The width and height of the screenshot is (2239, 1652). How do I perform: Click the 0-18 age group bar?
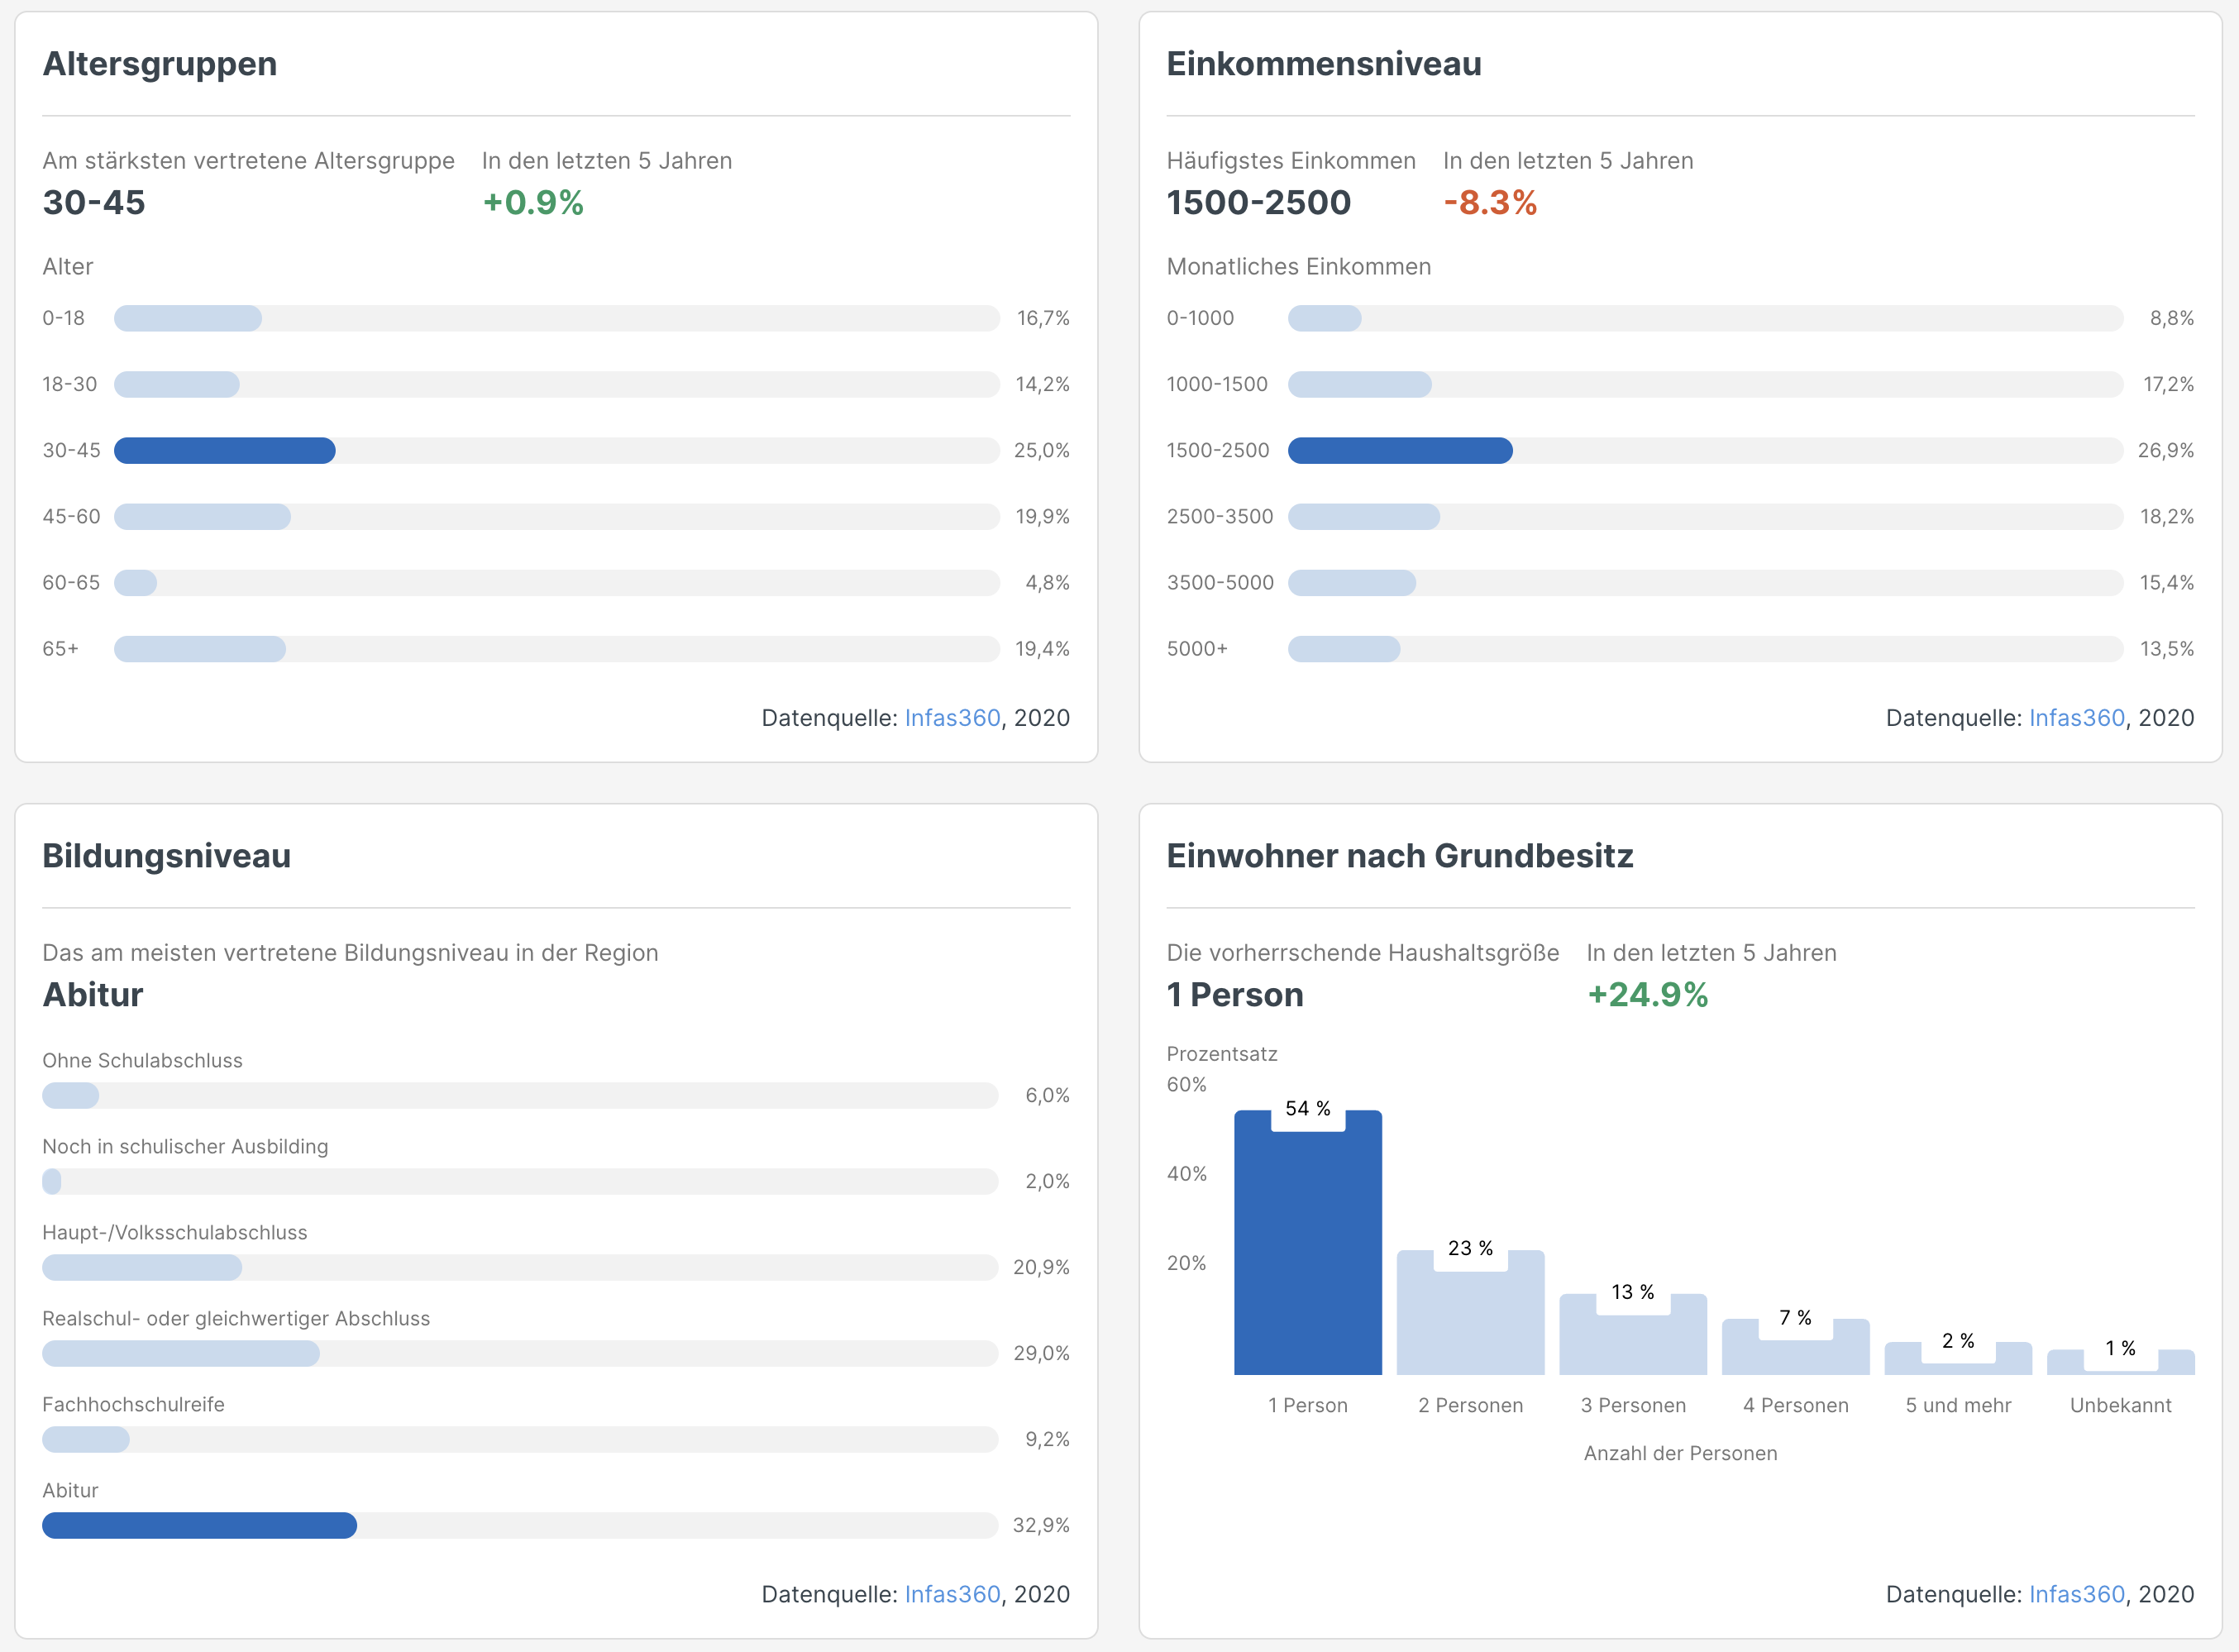(188, 319)
